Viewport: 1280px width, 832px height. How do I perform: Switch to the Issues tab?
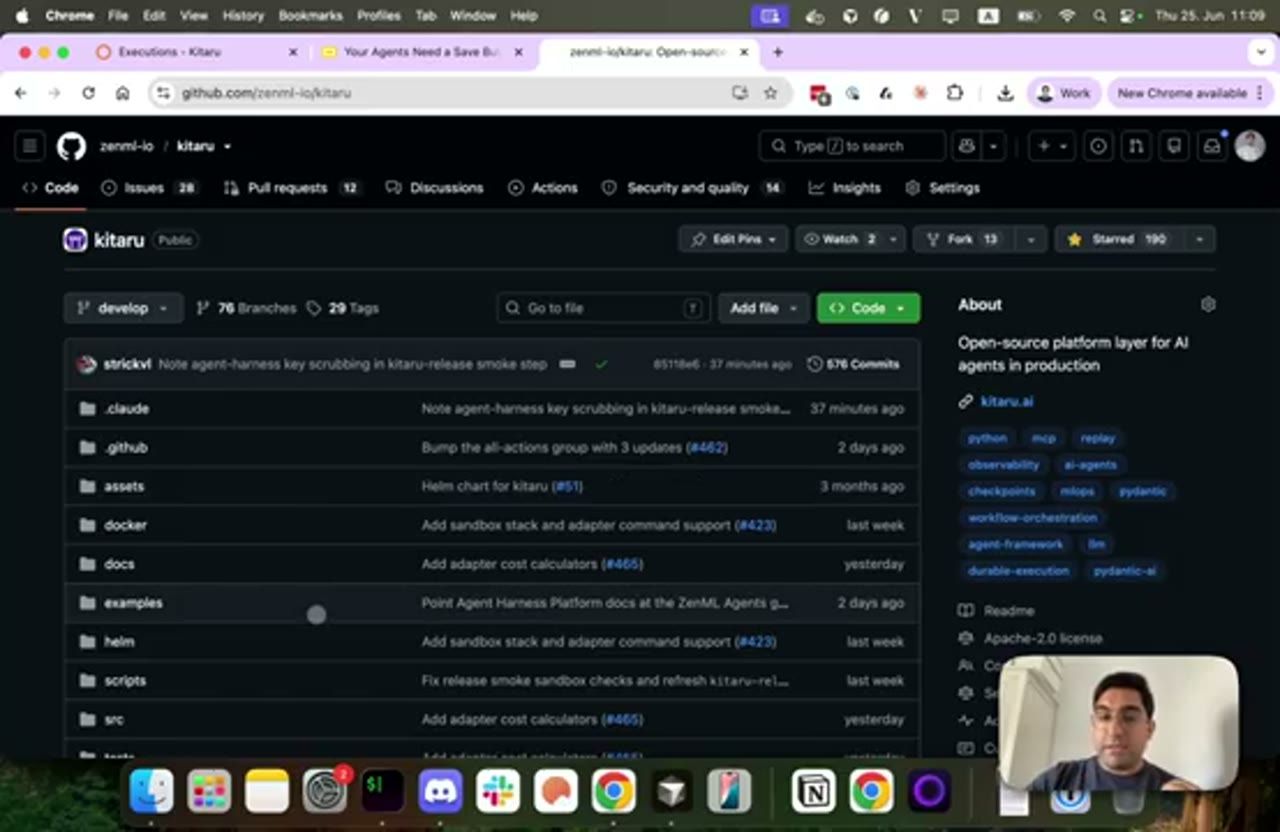point(149,188)
